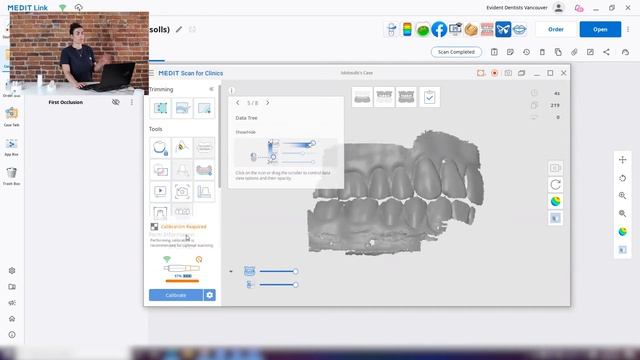Open calibration settings gear button
Image resolution: width=640 pixels, height=360 pixels.
pos(209,295)
